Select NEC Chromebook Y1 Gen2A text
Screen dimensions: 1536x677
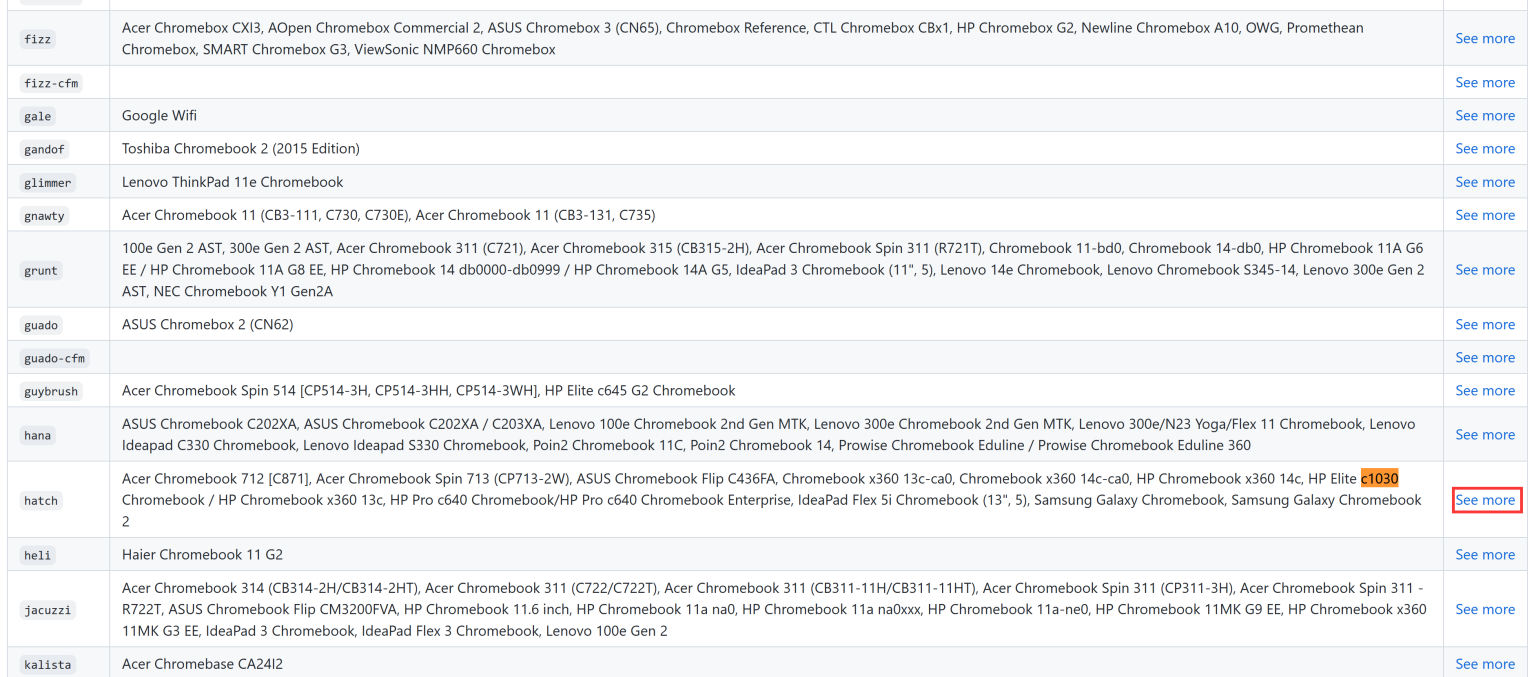(243, 291)
